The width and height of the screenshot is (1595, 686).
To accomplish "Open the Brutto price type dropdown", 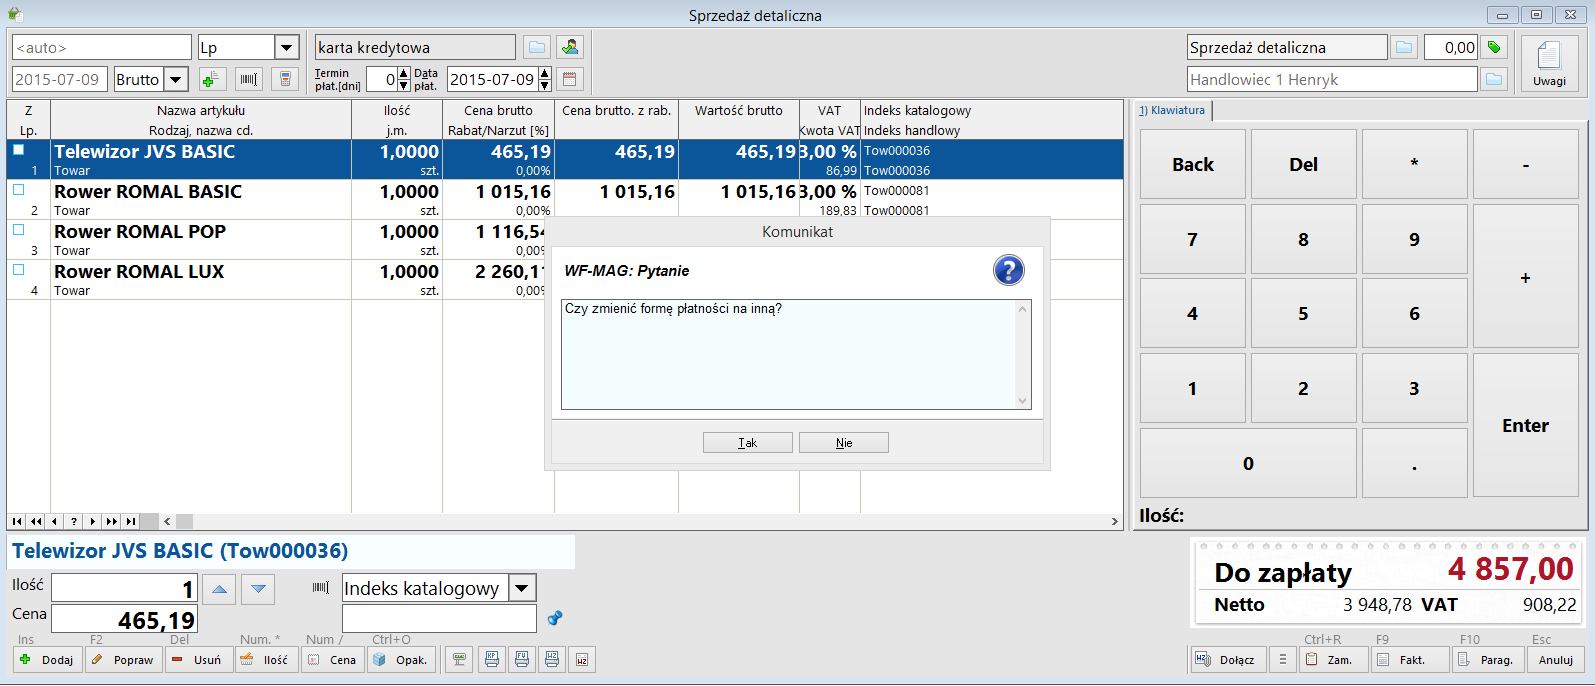I will coord(177,79).
